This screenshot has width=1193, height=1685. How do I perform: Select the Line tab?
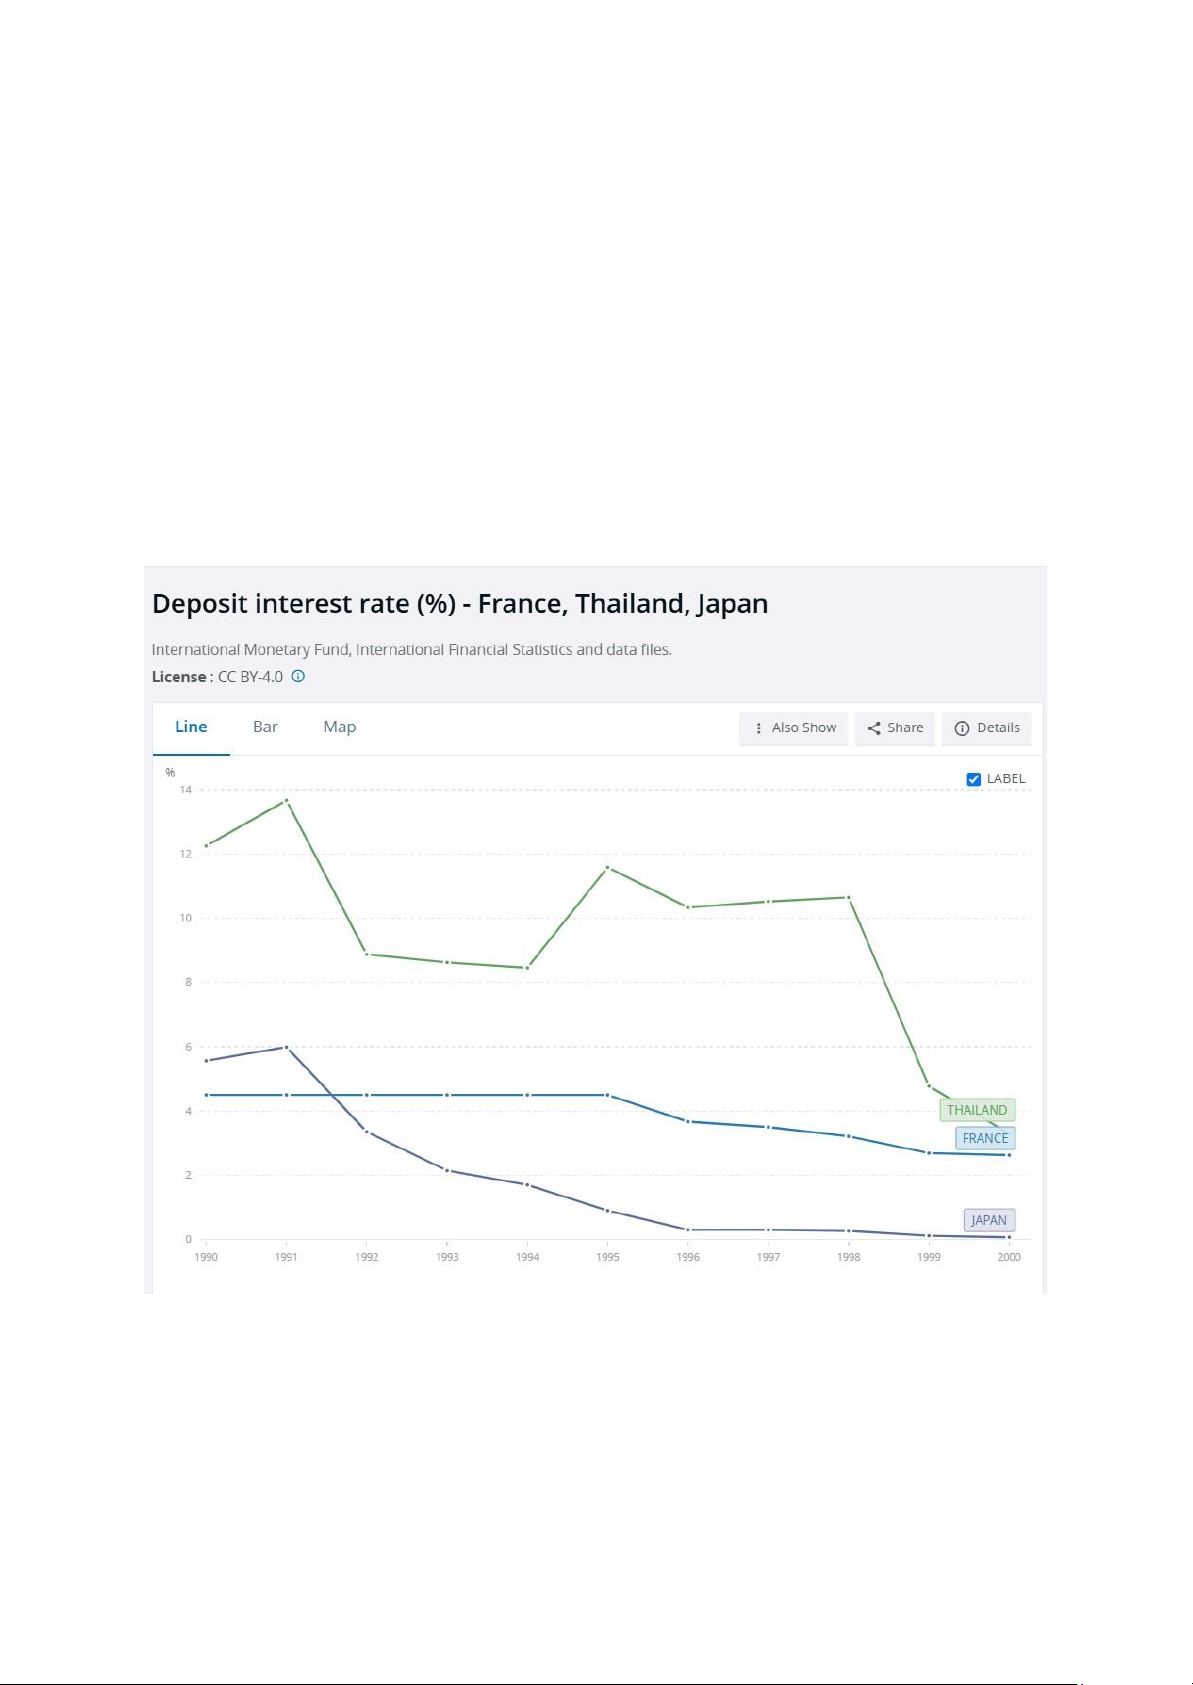(191, 727)
